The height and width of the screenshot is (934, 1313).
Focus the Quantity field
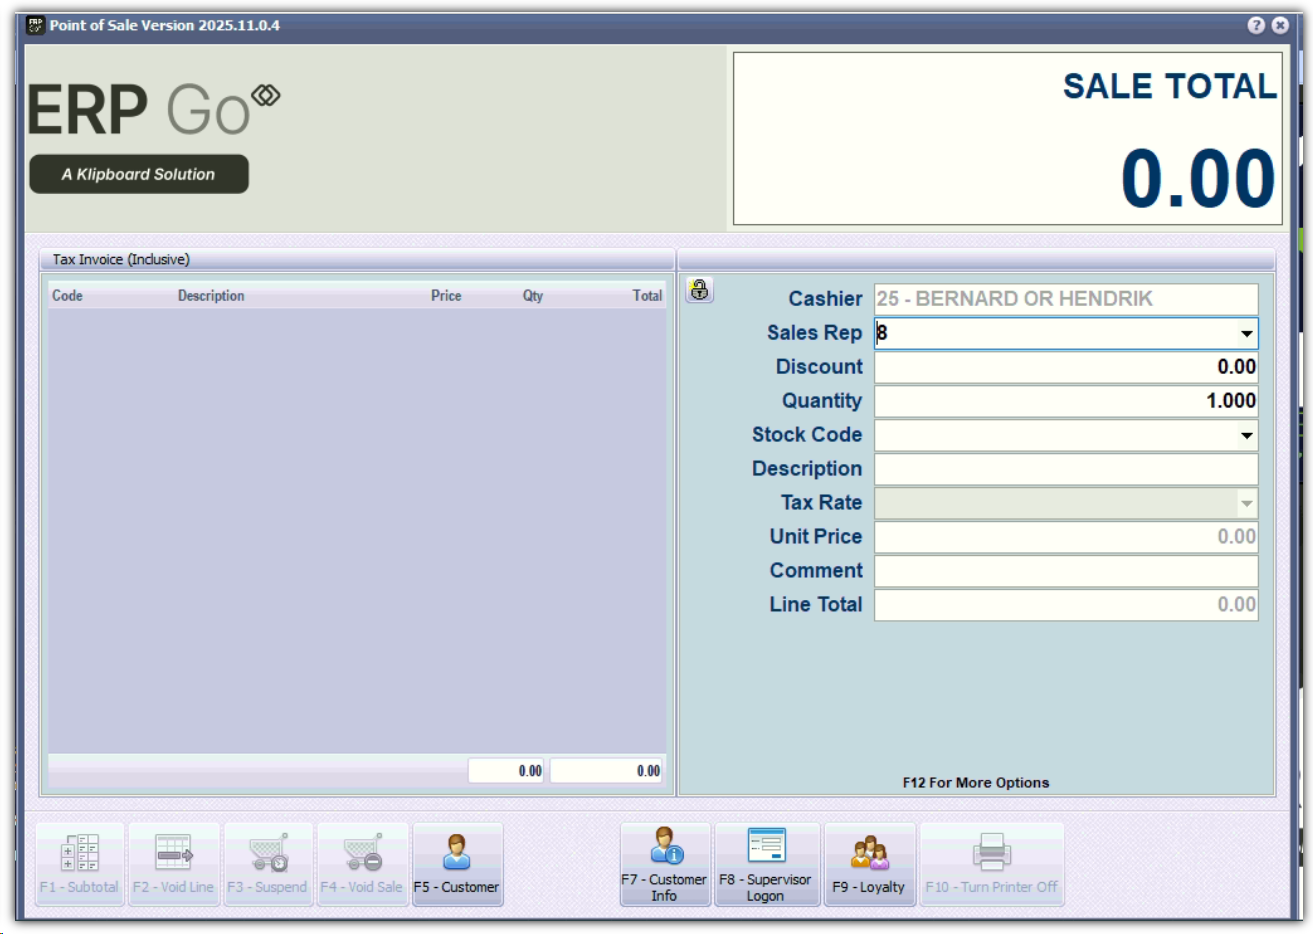click(1065, 401)
